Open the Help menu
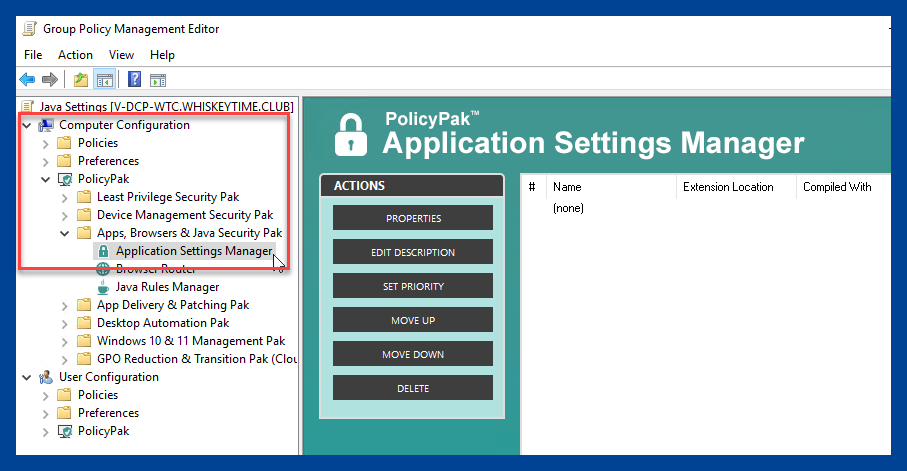907x471 pixels. click(162, 55)
